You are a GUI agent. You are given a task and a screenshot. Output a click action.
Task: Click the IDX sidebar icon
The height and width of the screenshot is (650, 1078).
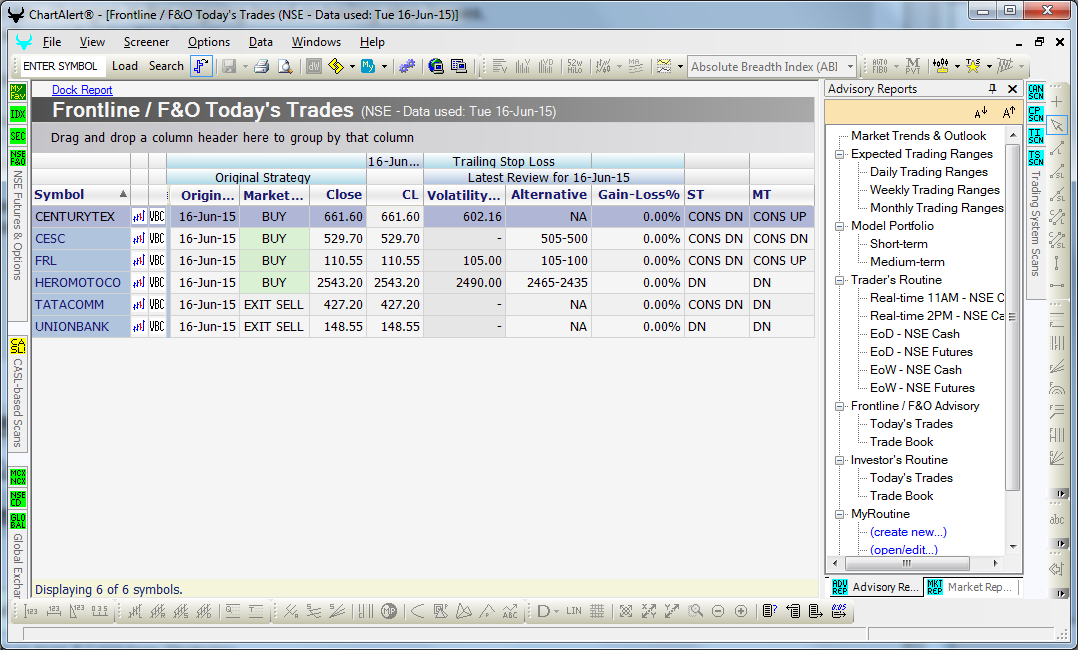(x=18, y=114)
